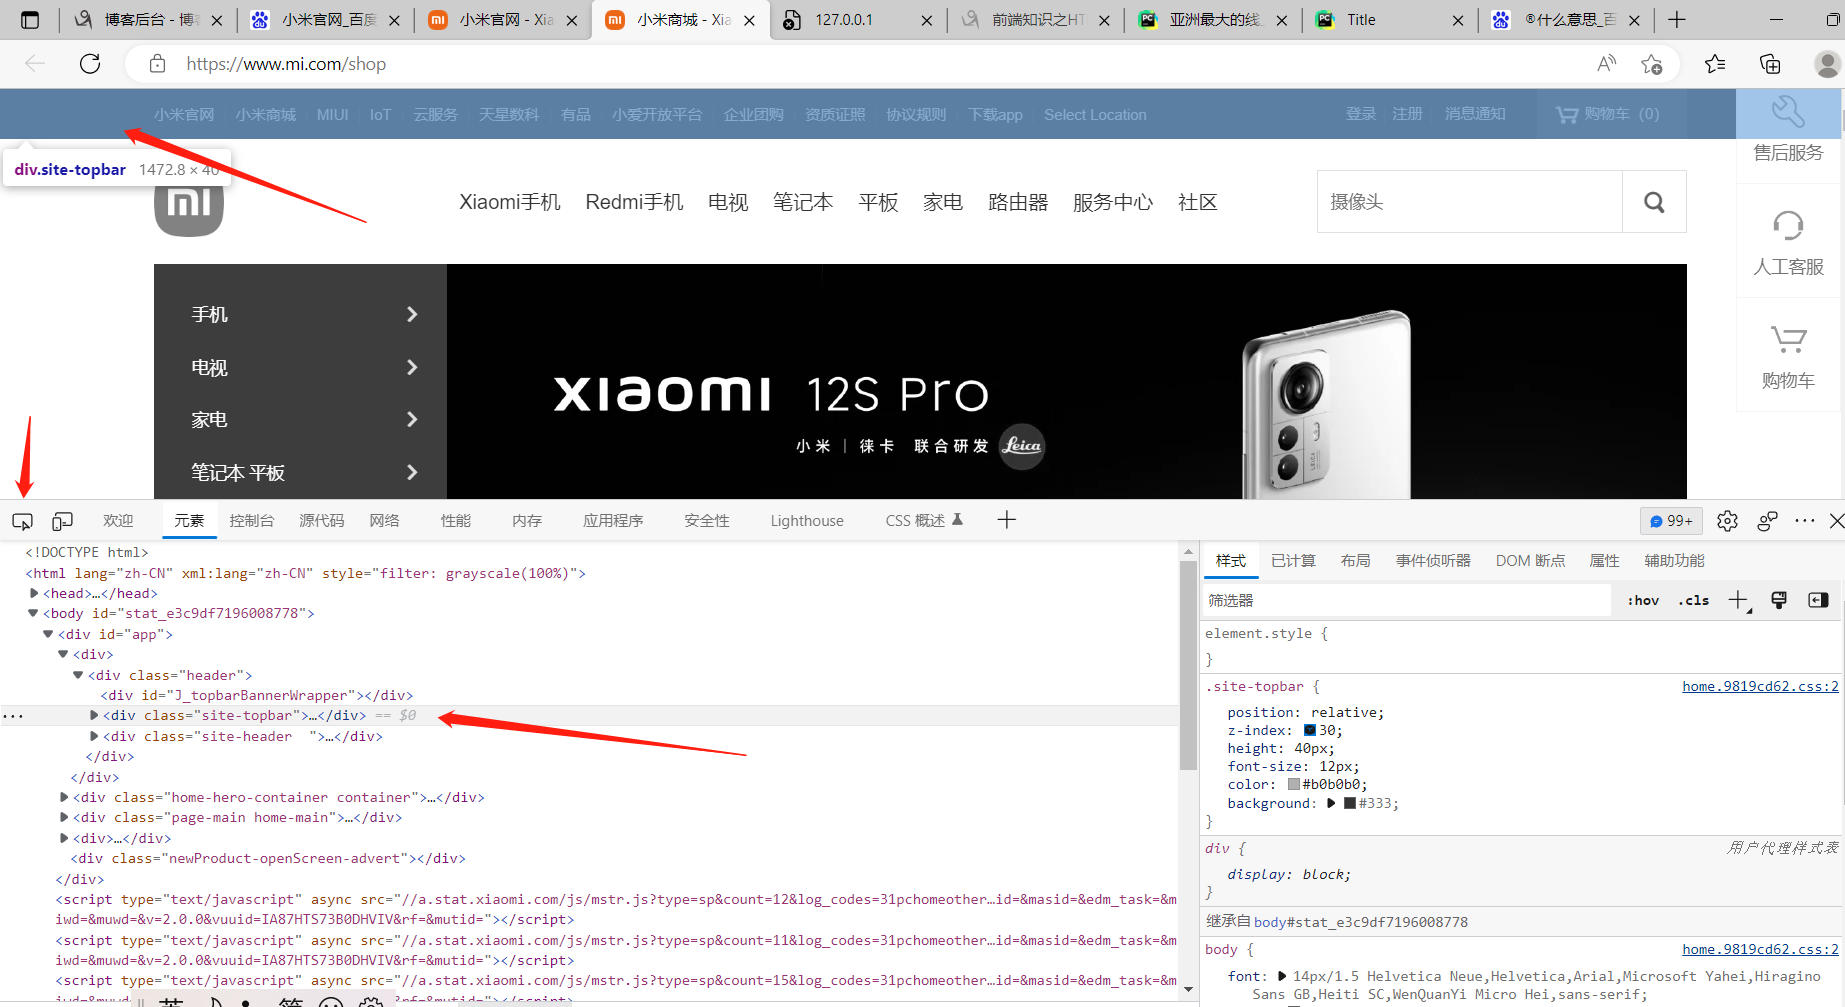This screenshot has width=1845, height=1007.
Task: Toggle the computed styles sidebar pane
Action: 1818,601
